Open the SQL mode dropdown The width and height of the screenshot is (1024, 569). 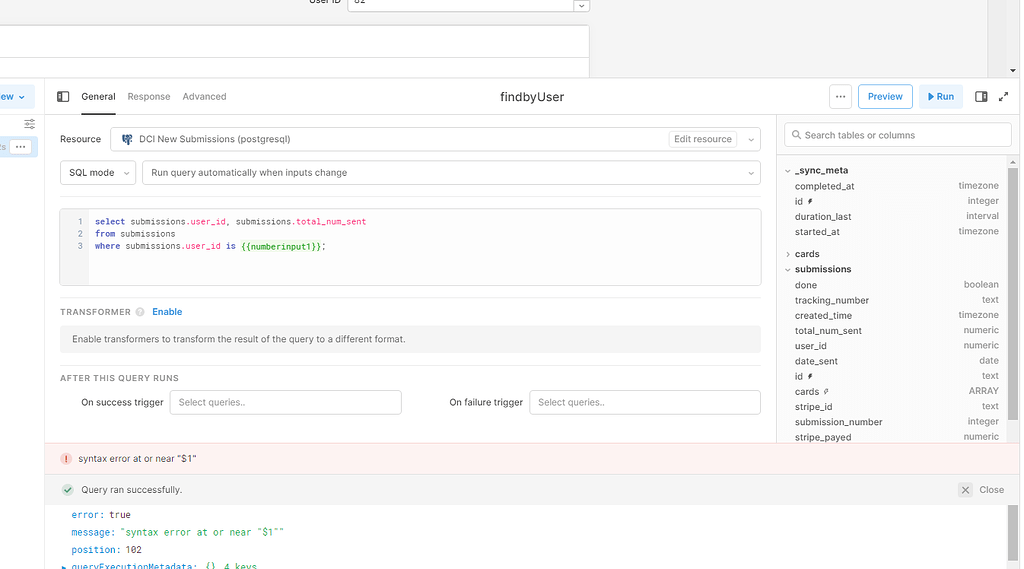coord(98,172)
